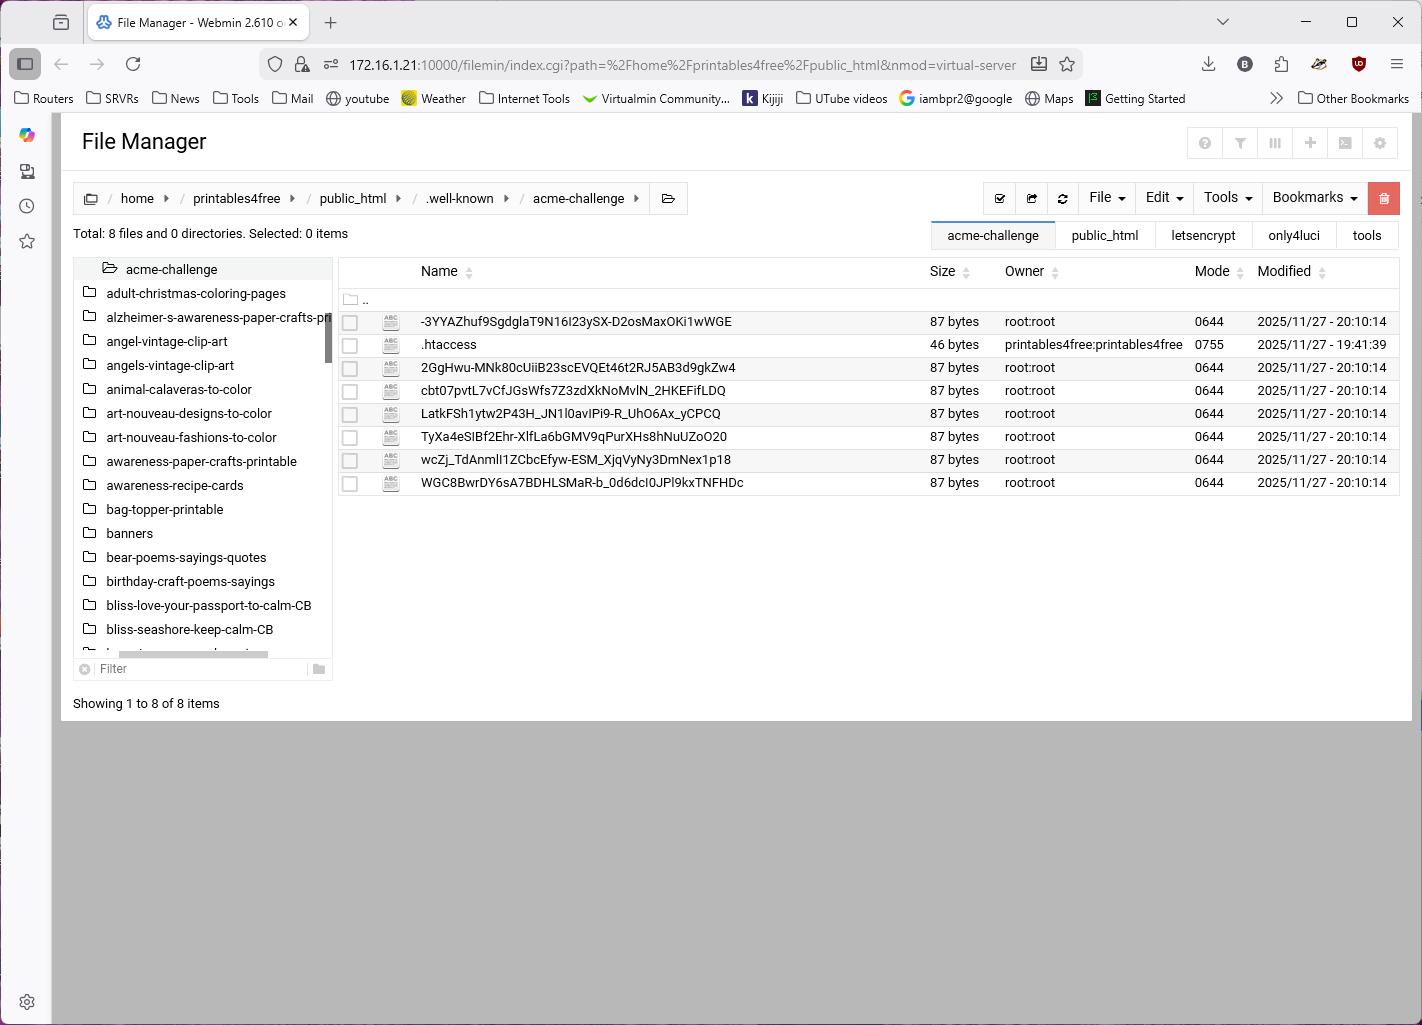Click the Filter input field in tree

point(200,669)
